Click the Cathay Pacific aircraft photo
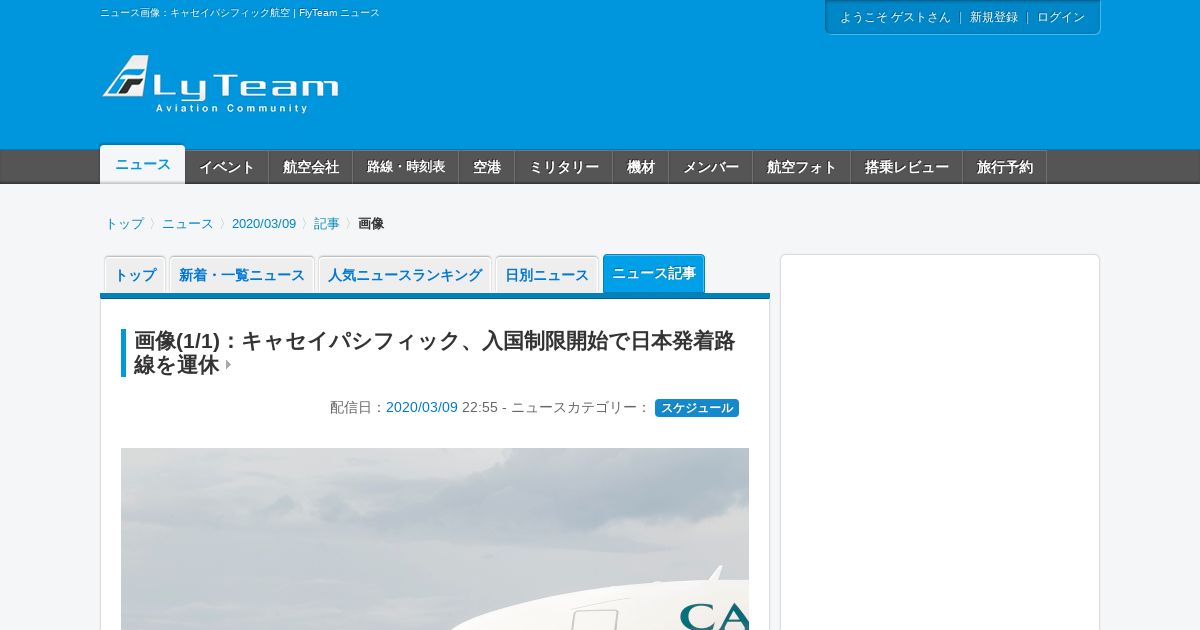Viewport: 1200px width, 630px height. point(435,539)
